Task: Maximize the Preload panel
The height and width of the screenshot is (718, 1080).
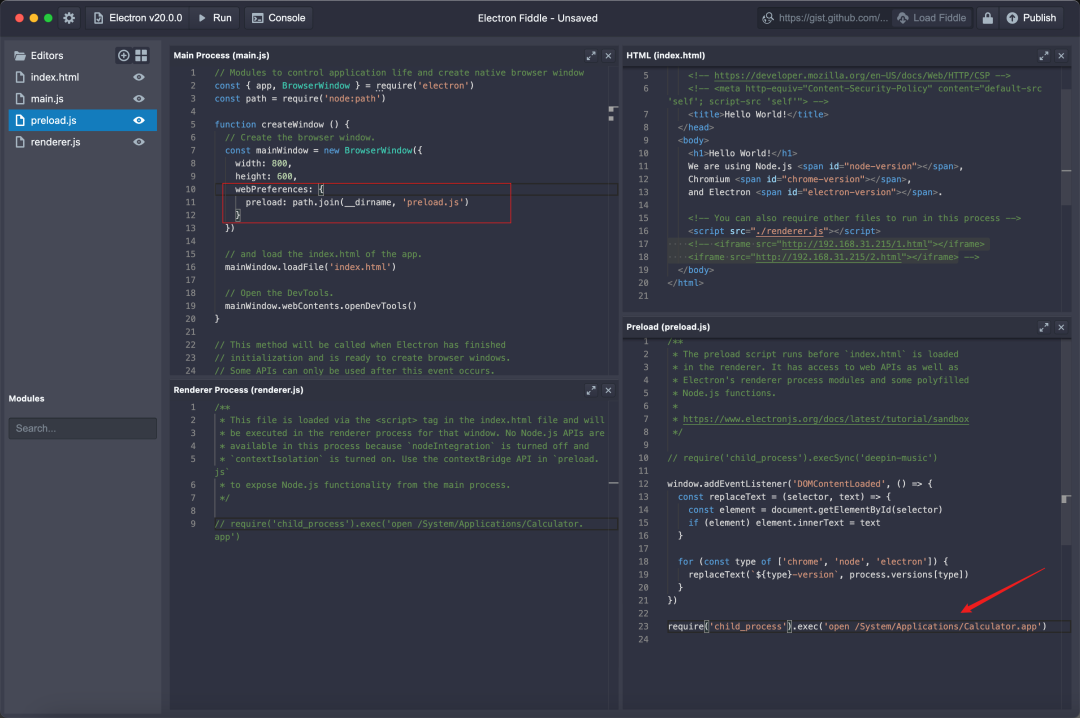Action: click(x=1043, y=327)
